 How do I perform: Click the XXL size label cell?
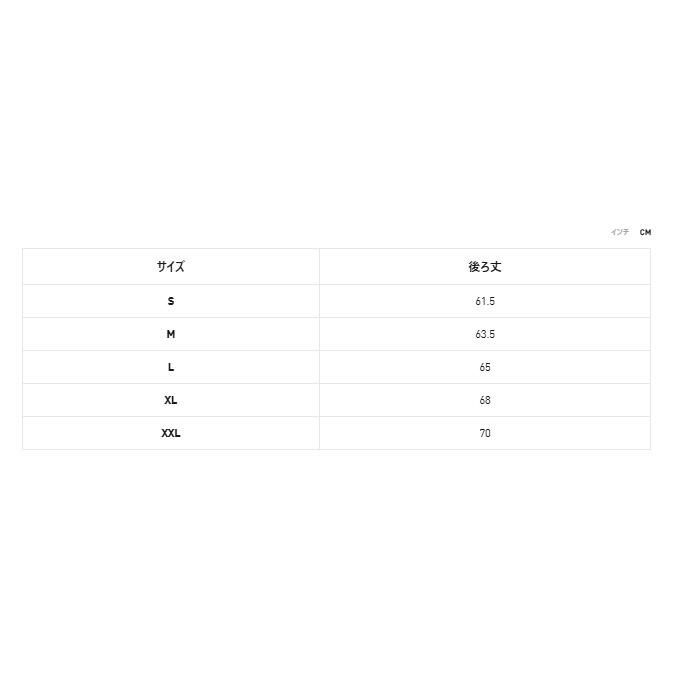[x=171, y=433]
